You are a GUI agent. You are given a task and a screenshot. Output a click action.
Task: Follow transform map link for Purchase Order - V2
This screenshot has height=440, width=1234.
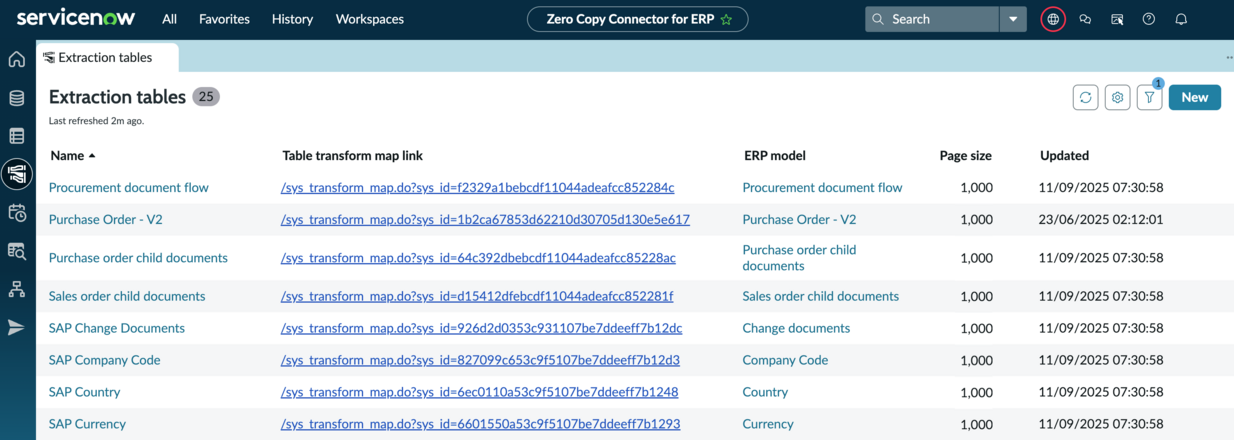tap(485, 220)
